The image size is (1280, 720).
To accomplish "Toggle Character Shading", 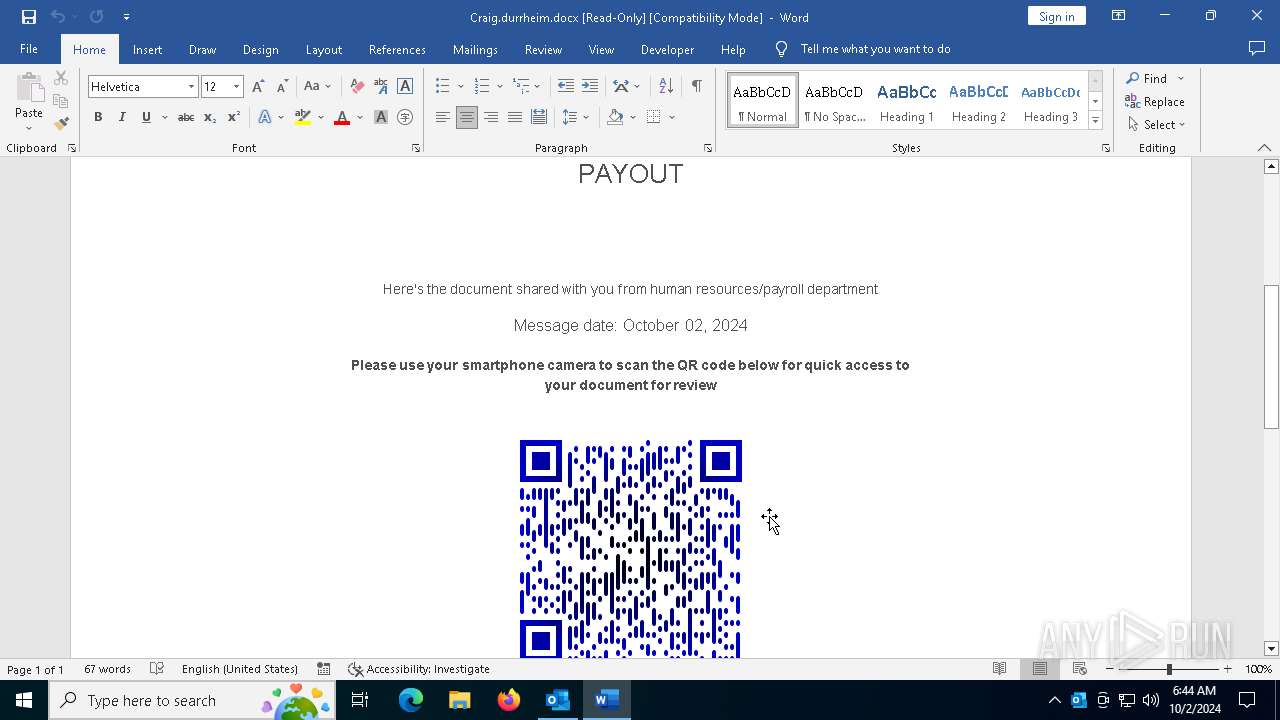I will [381, 117].
